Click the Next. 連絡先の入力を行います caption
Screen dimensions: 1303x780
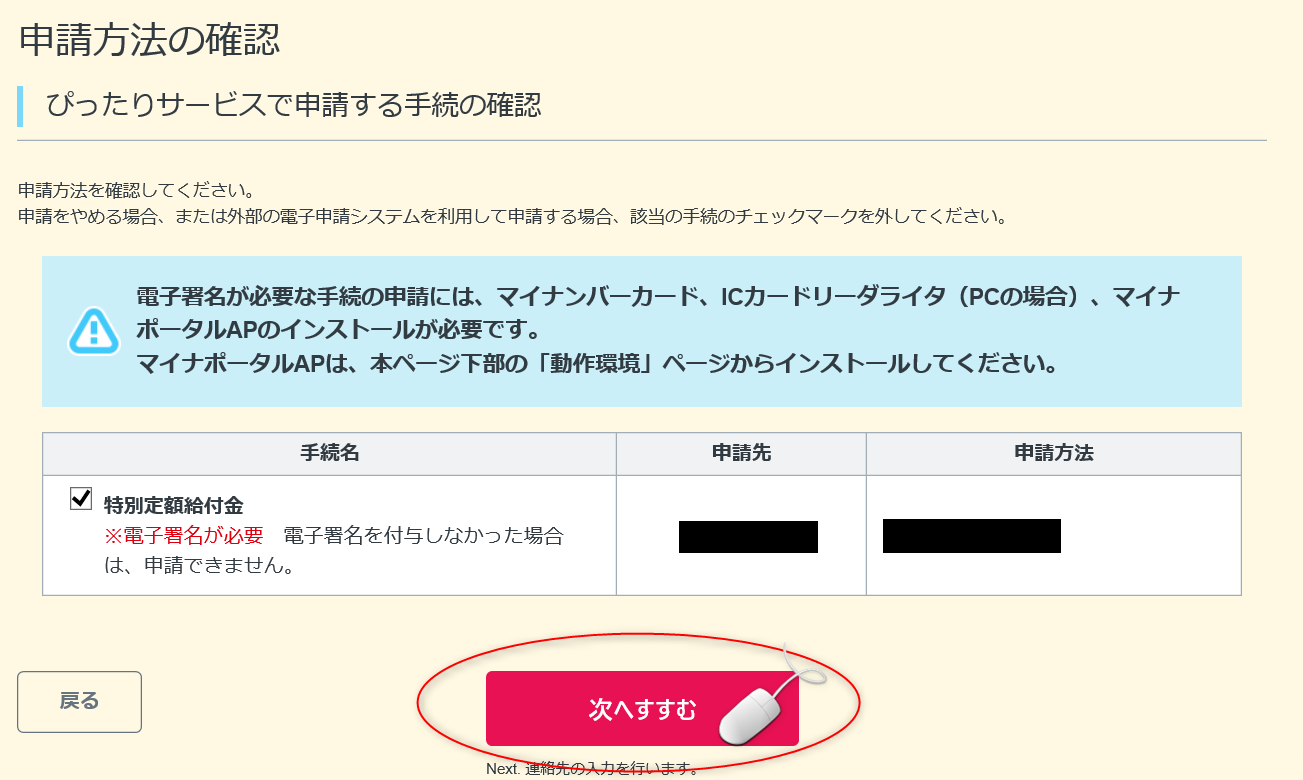coord(592,769)
